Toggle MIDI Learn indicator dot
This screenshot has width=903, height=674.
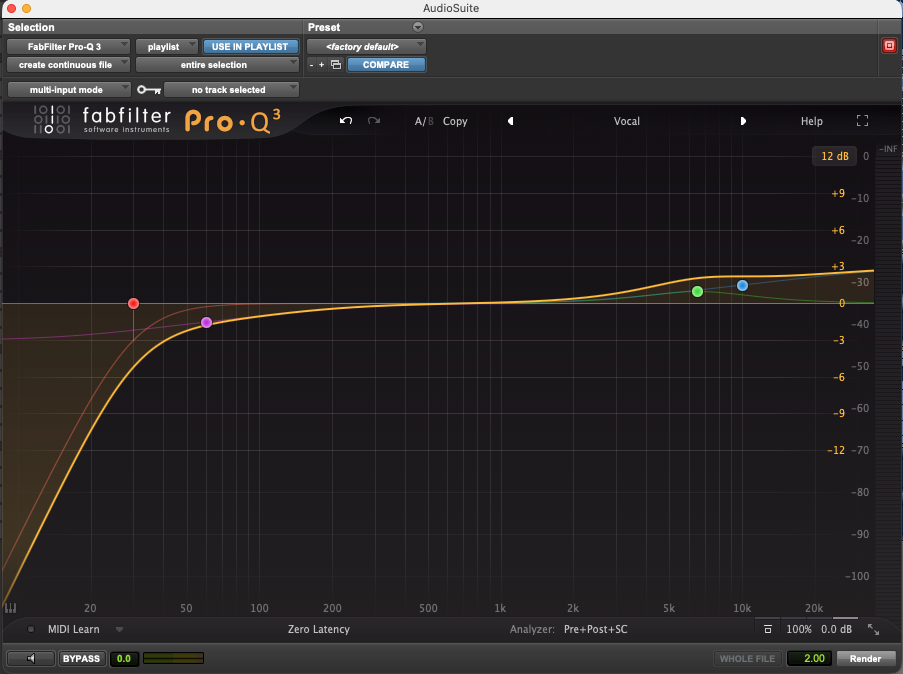31,629
